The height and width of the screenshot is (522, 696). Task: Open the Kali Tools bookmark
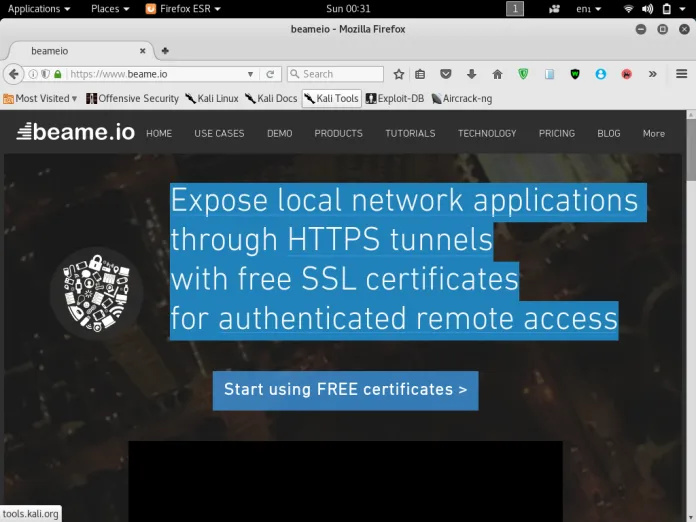point(331,98)
